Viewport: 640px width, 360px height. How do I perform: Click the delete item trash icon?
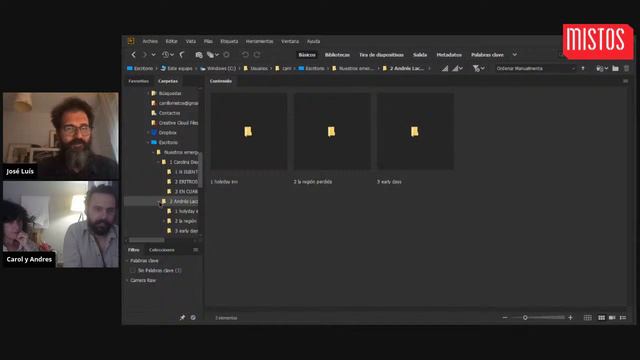(627, 69)
